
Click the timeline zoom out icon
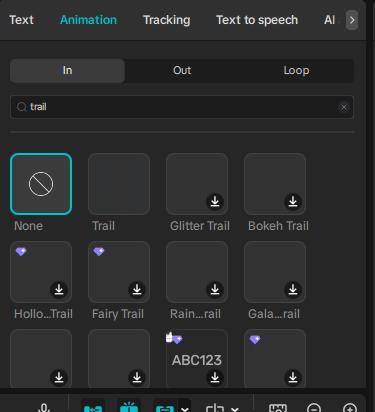[314, 409]
